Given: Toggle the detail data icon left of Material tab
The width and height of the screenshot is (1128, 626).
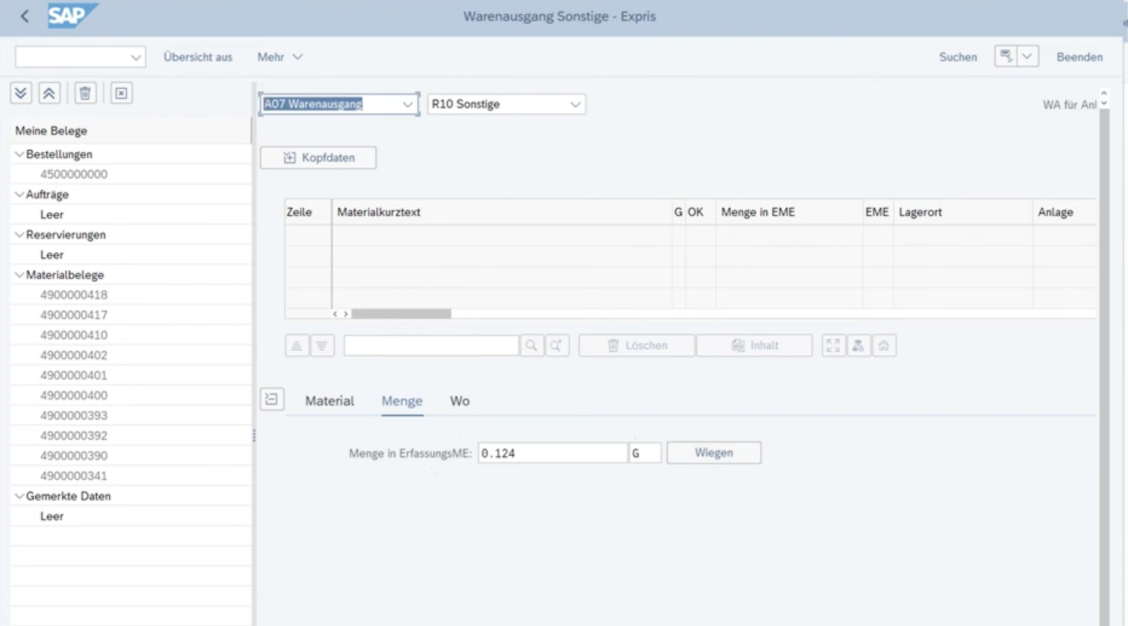Looking at the screenshot, I should pyautogui.click(x=270, y=400).
